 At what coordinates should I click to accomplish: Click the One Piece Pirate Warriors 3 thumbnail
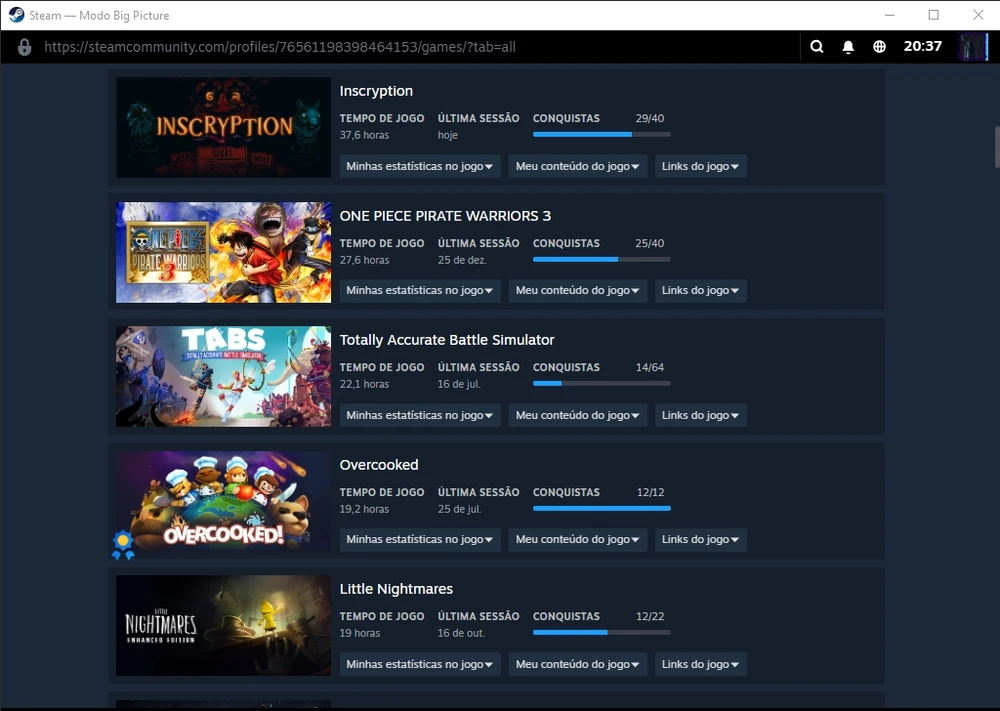click(x=223, y=252)
